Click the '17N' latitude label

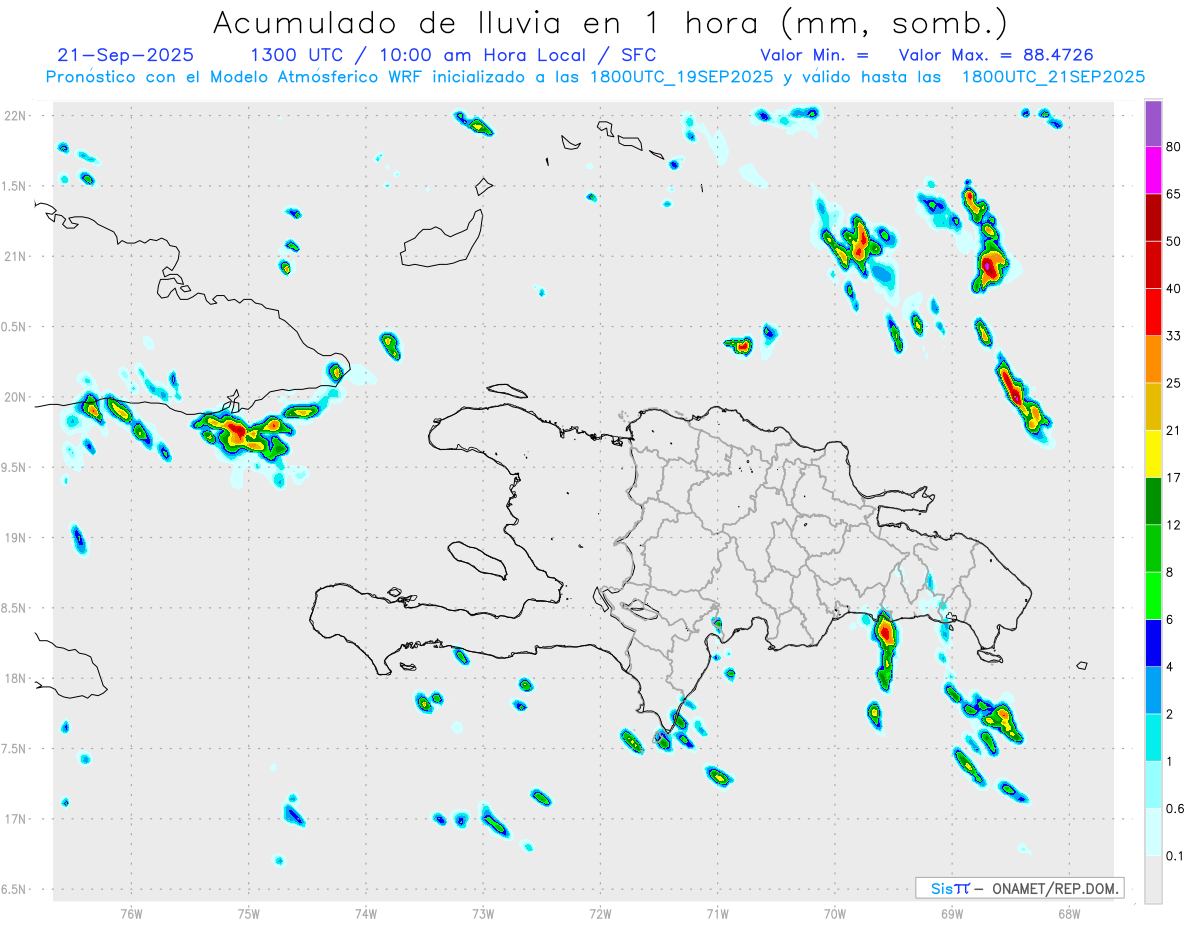click(x=16, y=819)
